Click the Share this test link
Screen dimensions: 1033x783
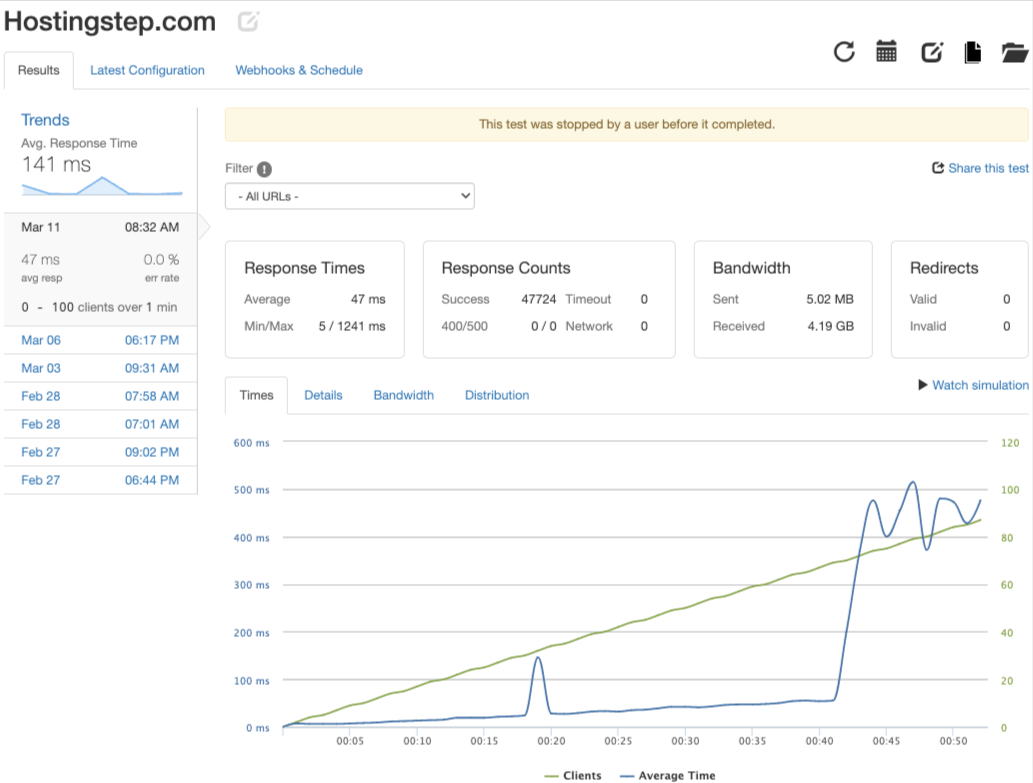[x=988, y=168]
